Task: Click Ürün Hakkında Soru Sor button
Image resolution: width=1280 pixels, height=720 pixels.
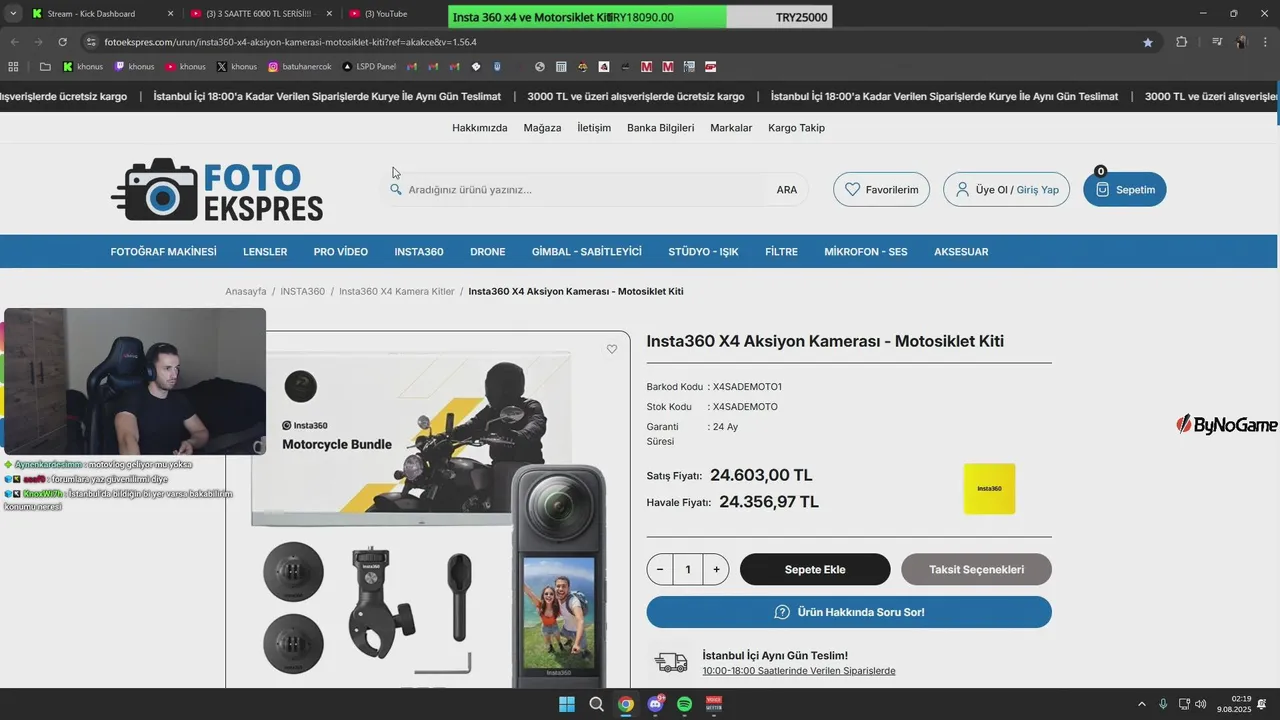Action: [x=849, y=612]
